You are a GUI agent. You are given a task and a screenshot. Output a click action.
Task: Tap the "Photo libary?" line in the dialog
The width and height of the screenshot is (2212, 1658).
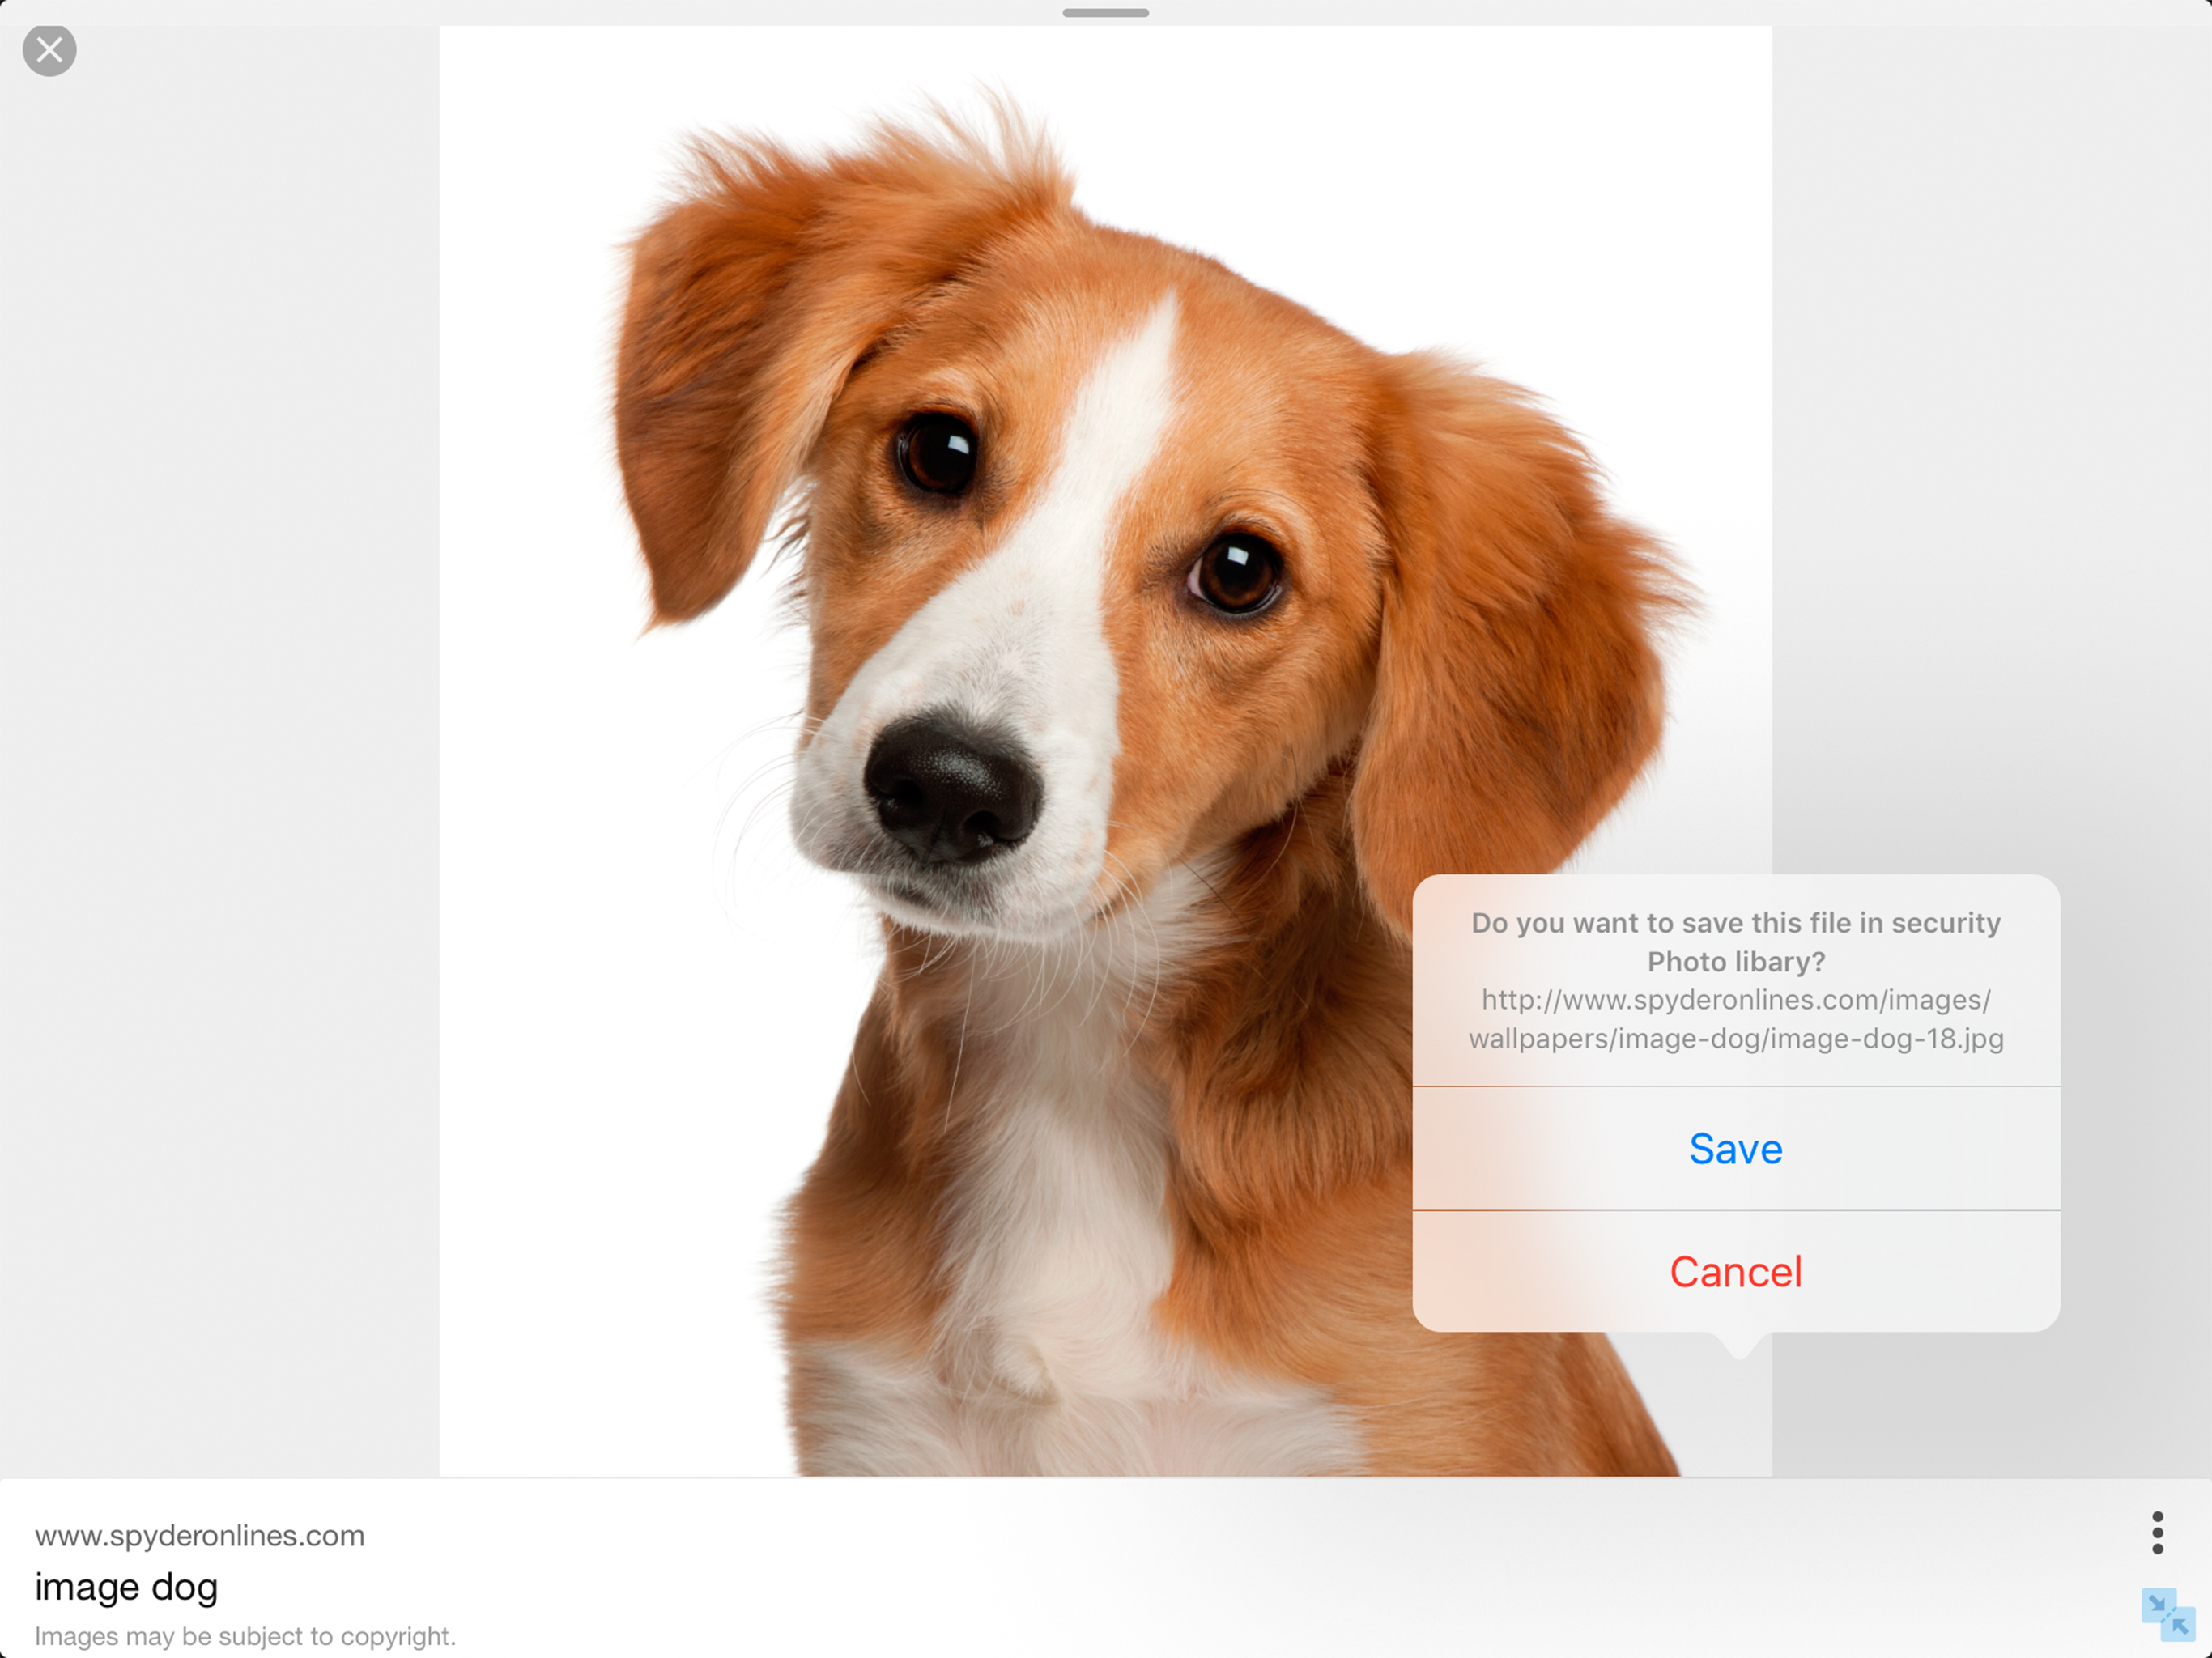click(x=1736, y=962)
